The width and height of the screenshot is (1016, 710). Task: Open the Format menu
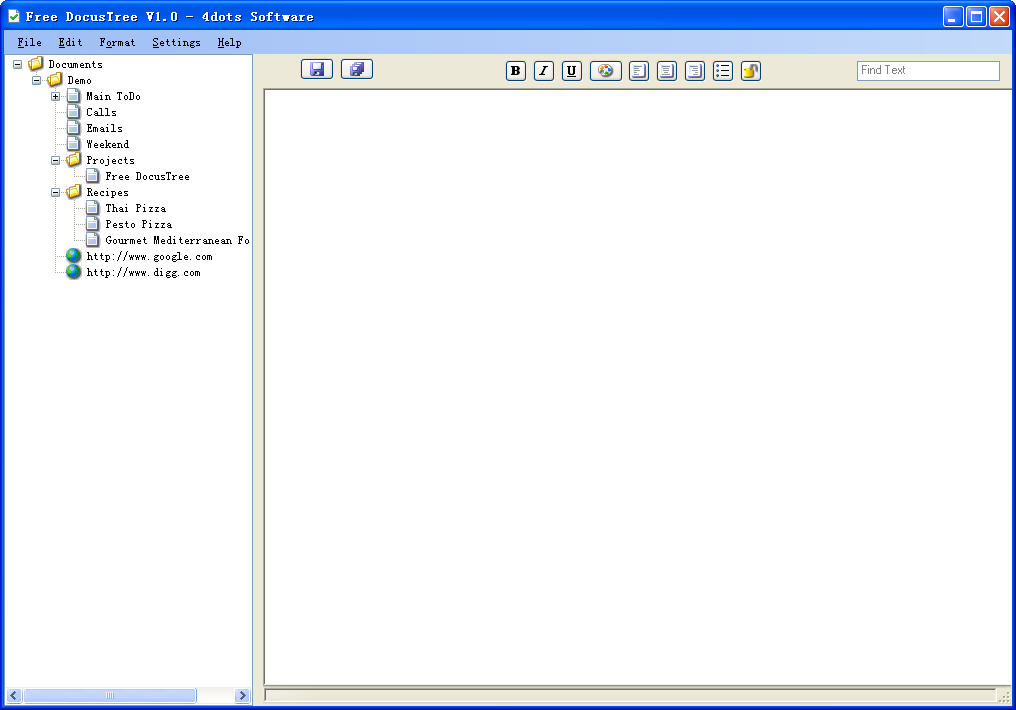[x=117, y=43]
